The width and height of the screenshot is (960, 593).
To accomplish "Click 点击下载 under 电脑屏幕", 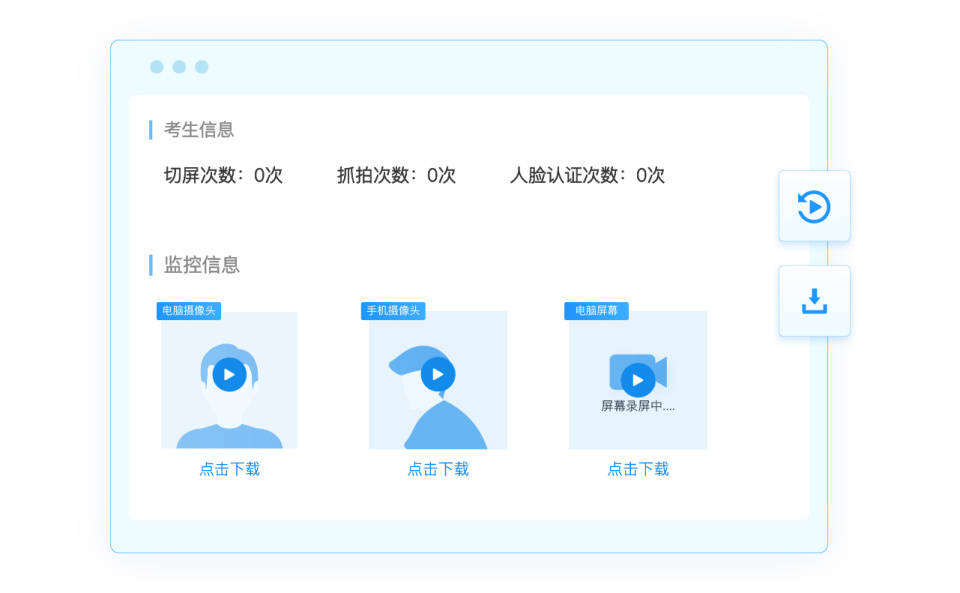I will [x=638, y=469].
